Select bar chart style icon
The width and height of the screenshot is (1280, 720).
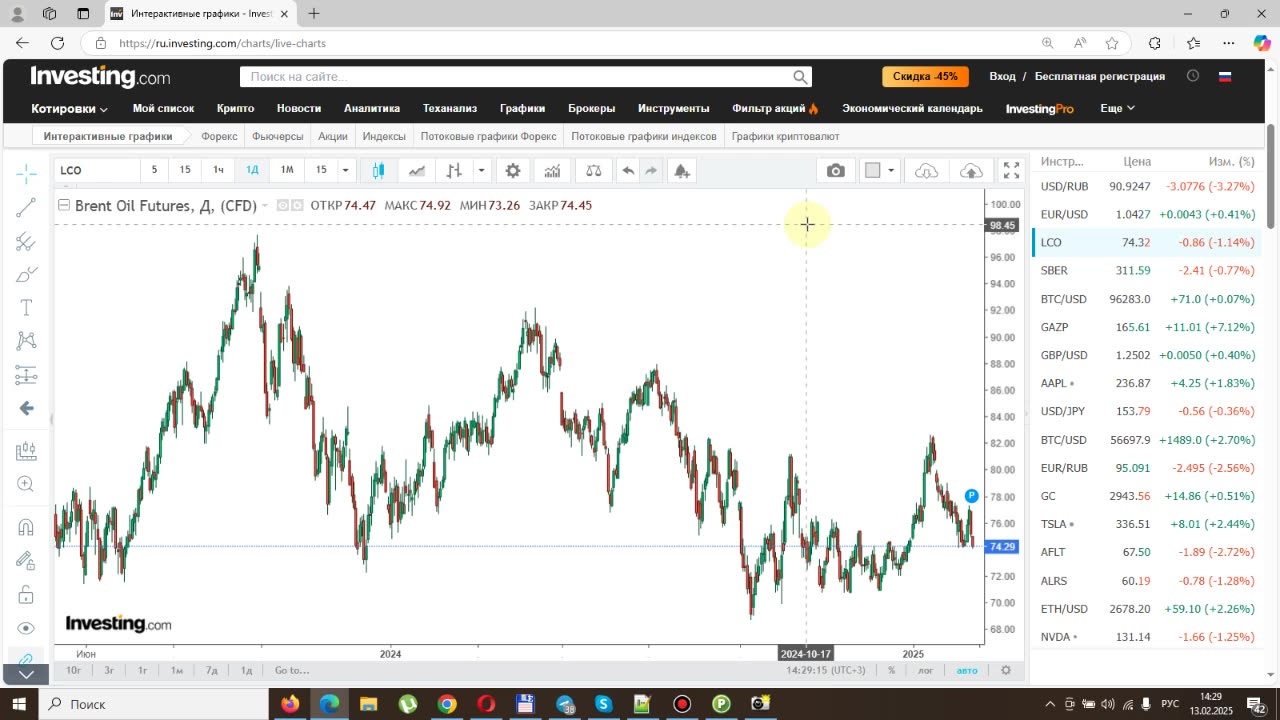click(x=454, y=171)
